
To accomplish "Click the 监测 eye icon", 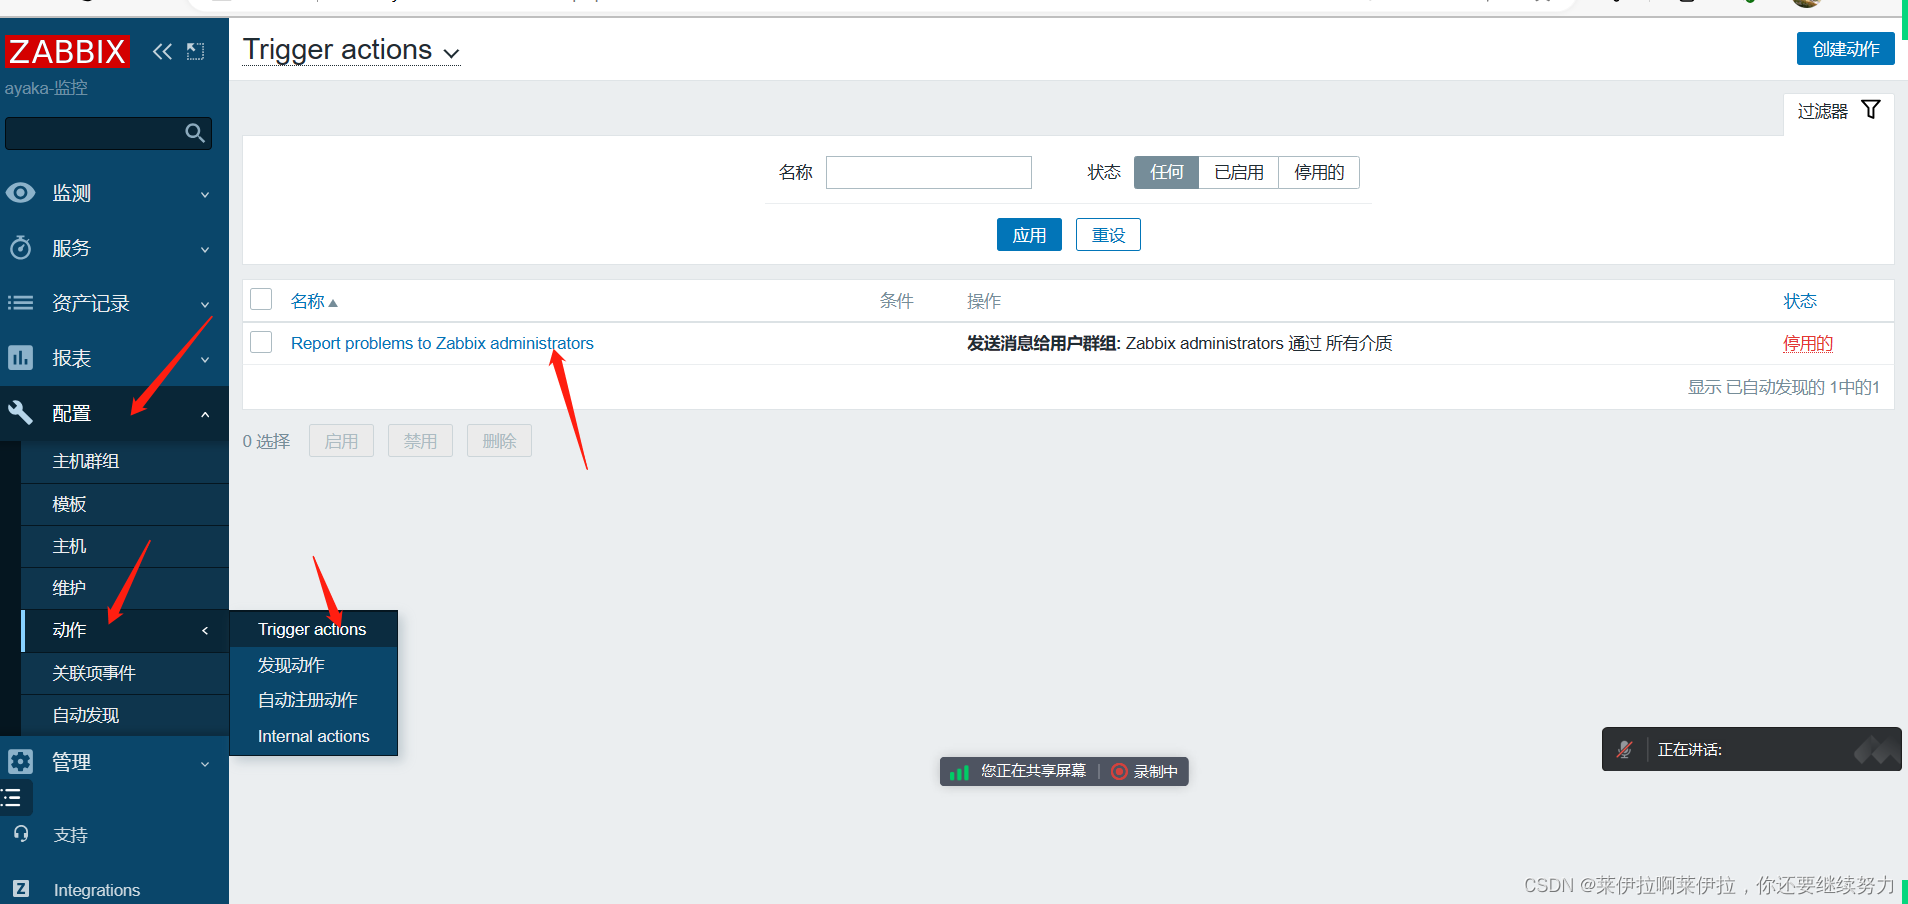I will 21,192.
